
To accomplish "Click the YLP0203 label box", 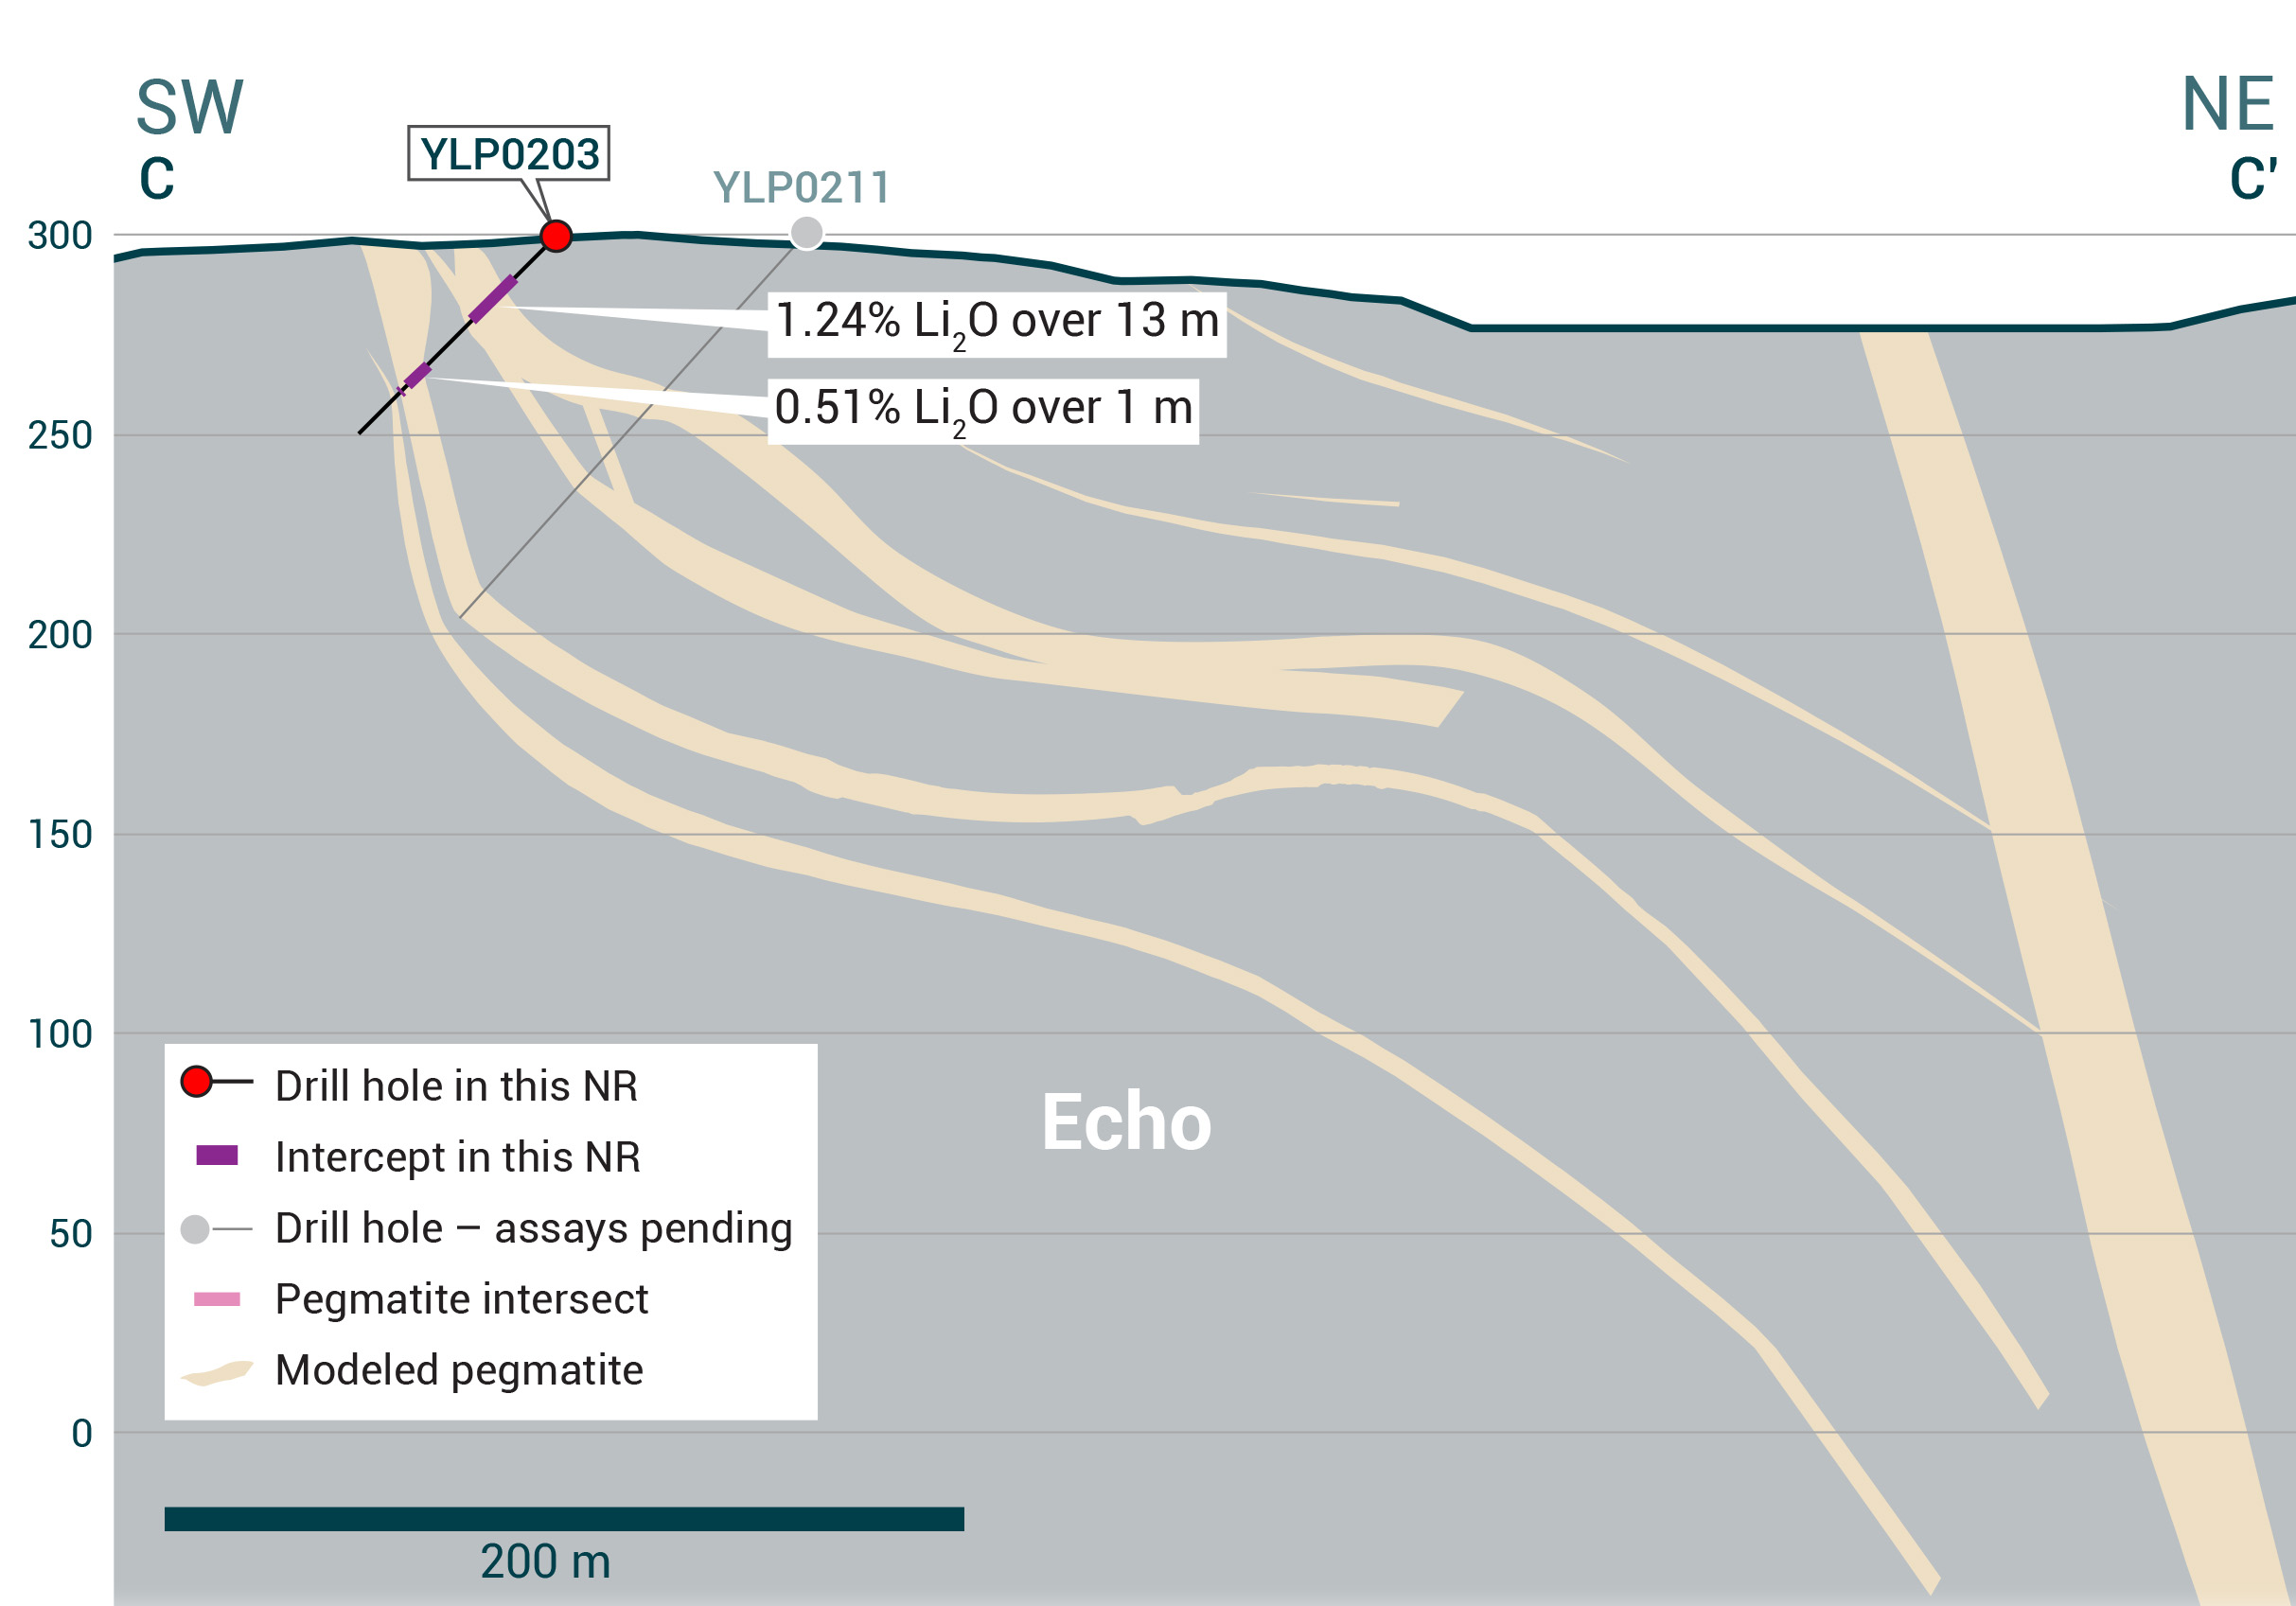I will click(x=509, y=154).
